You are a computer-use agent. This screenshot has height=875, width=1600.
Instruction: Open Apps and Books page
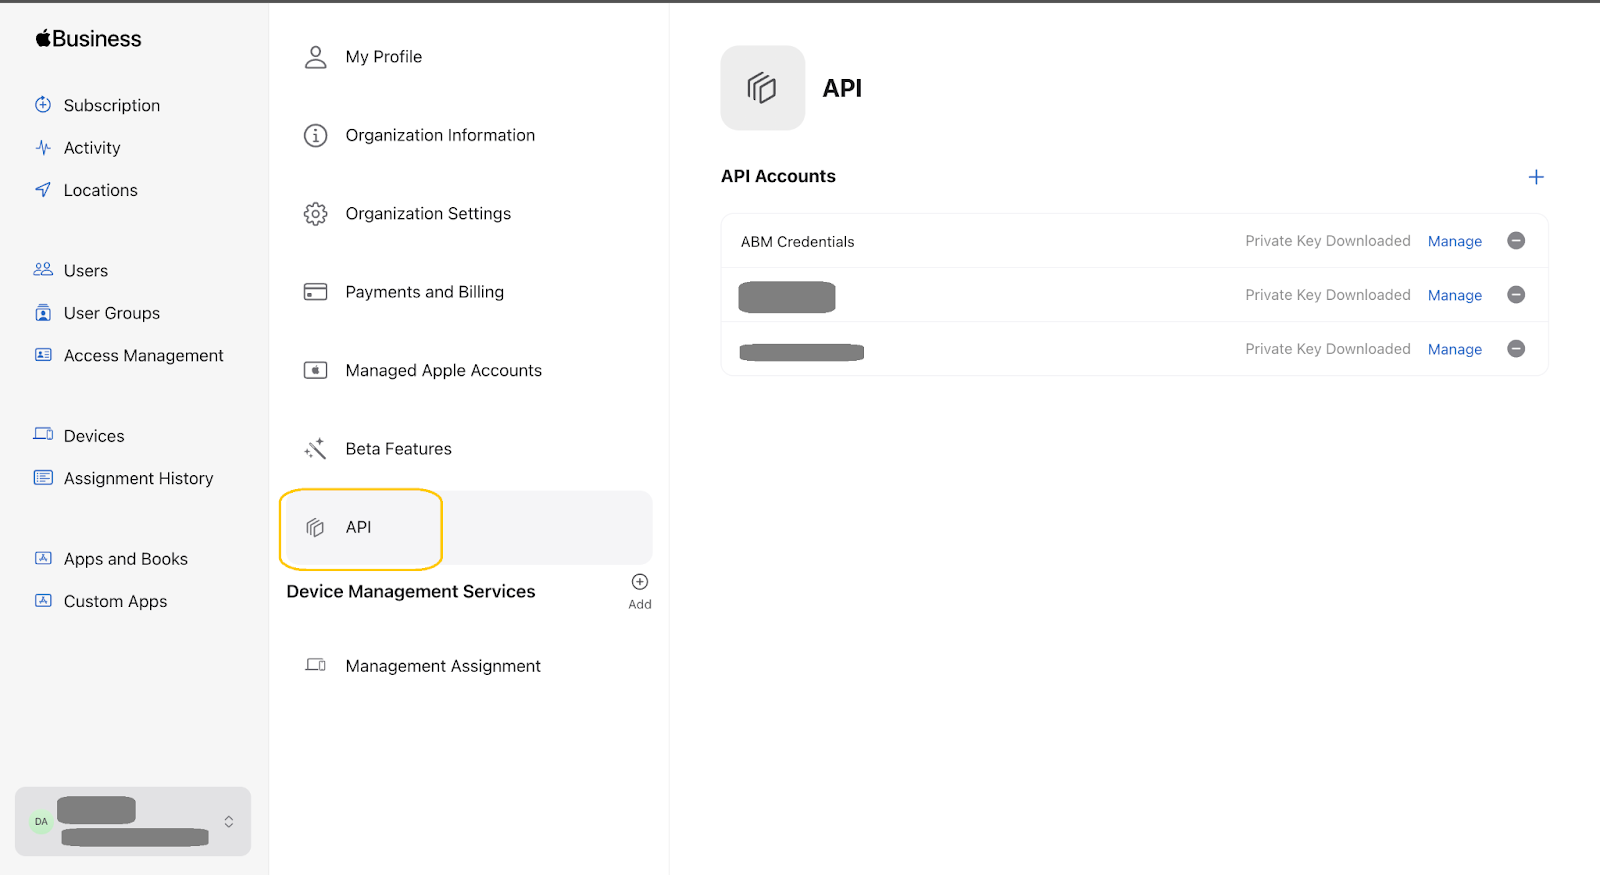point(126,559)
